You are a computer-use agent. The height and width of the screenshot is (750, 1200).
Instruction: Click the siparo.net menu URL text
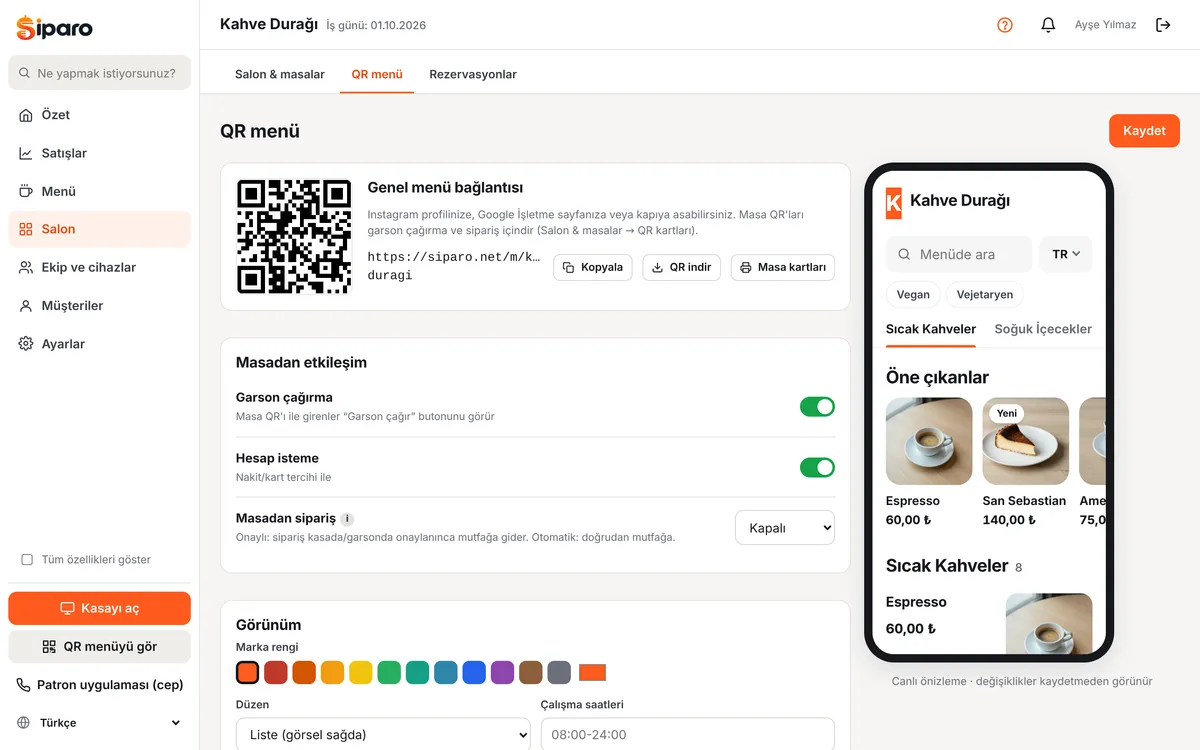tap(454, 266)
